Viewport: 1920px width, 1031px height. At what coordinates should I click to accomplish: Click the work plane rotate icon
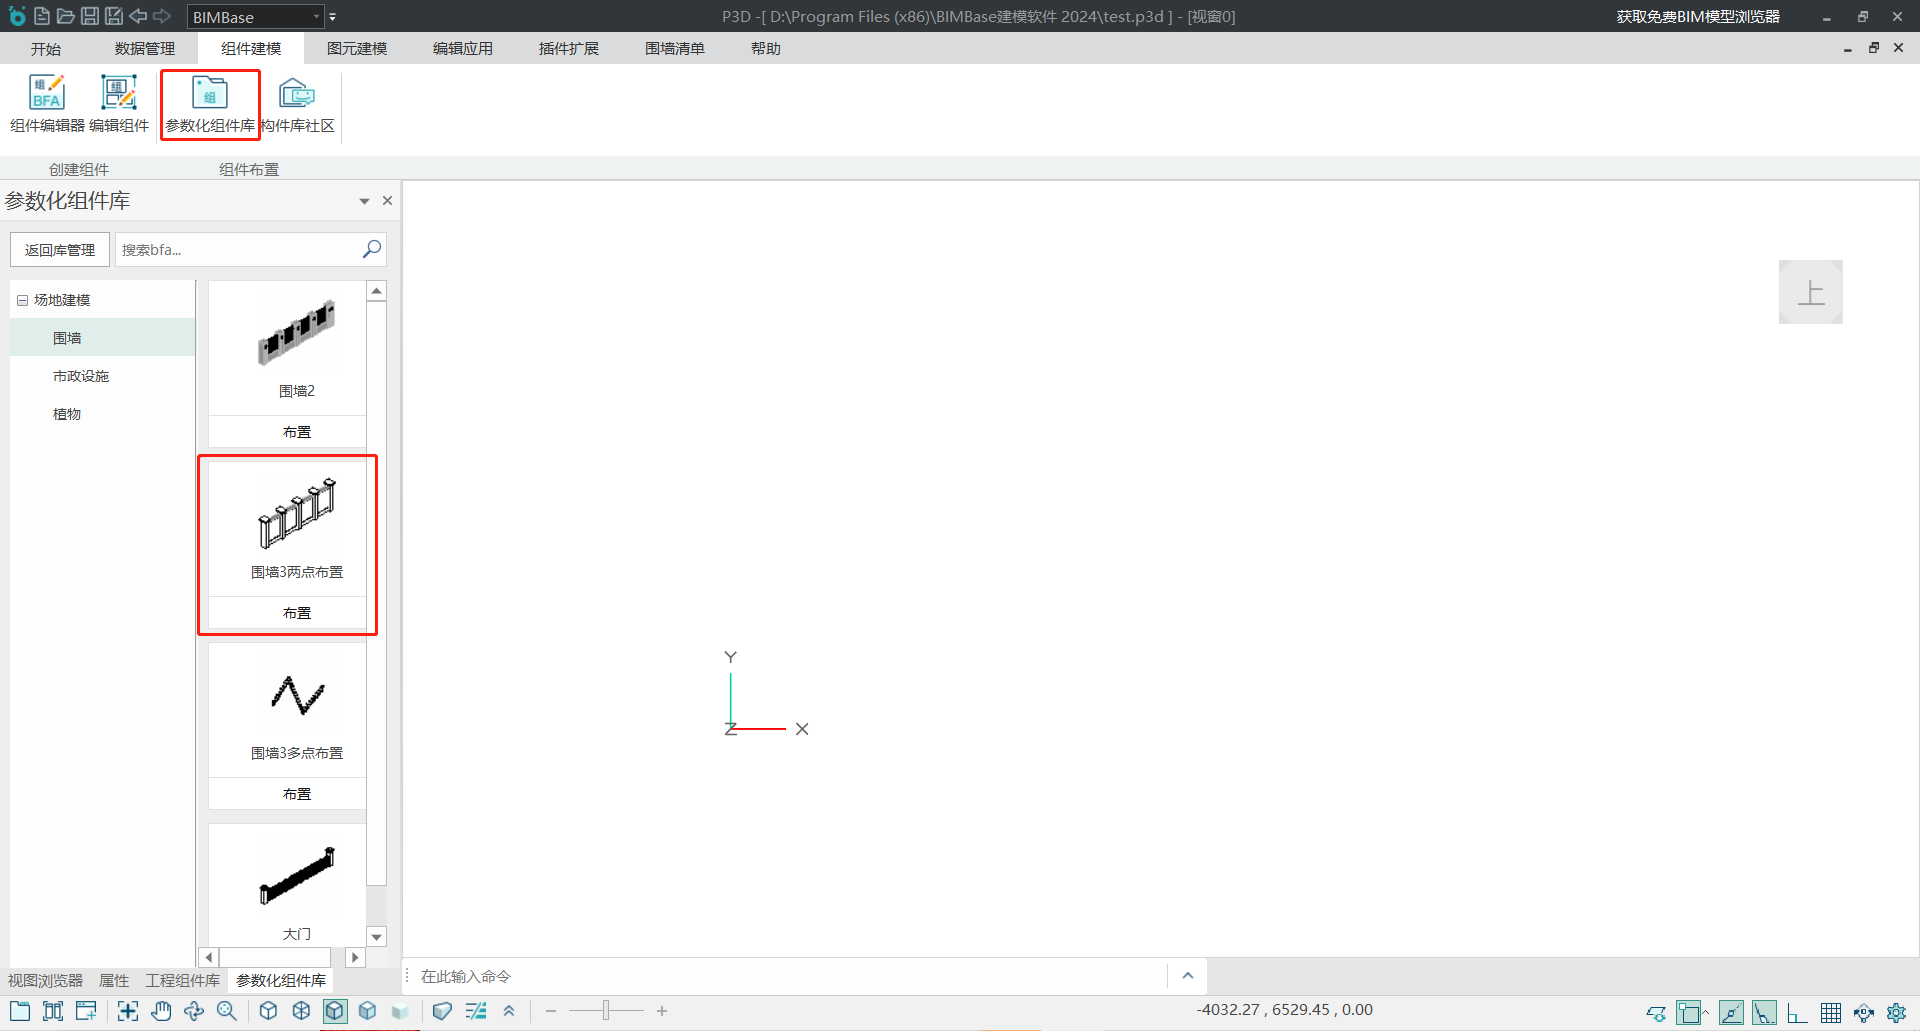[1656, 1013]
